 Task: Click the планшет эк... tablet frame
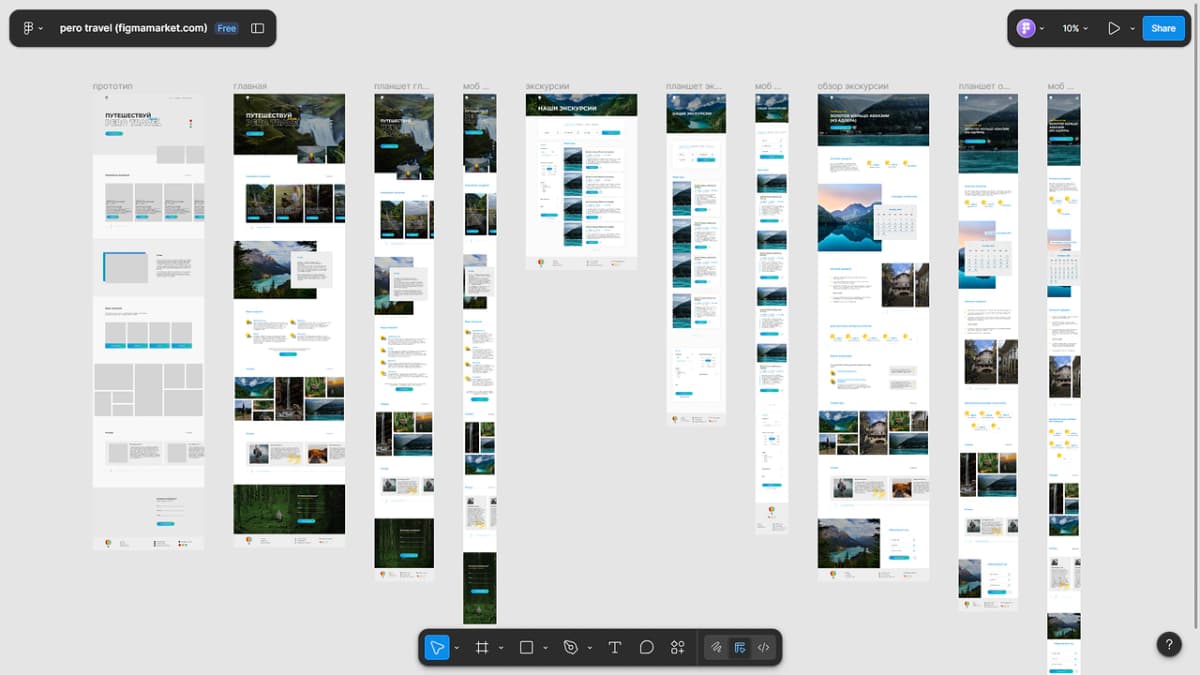(696, 260)
